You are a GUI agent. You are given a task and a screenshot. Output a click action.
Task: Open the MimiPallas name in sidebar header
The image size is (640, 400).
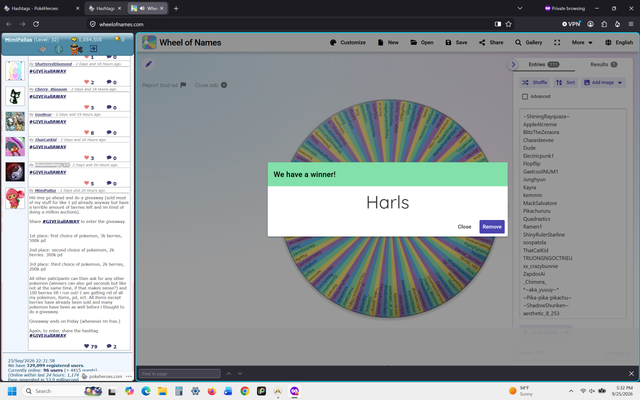pos(18,40)
